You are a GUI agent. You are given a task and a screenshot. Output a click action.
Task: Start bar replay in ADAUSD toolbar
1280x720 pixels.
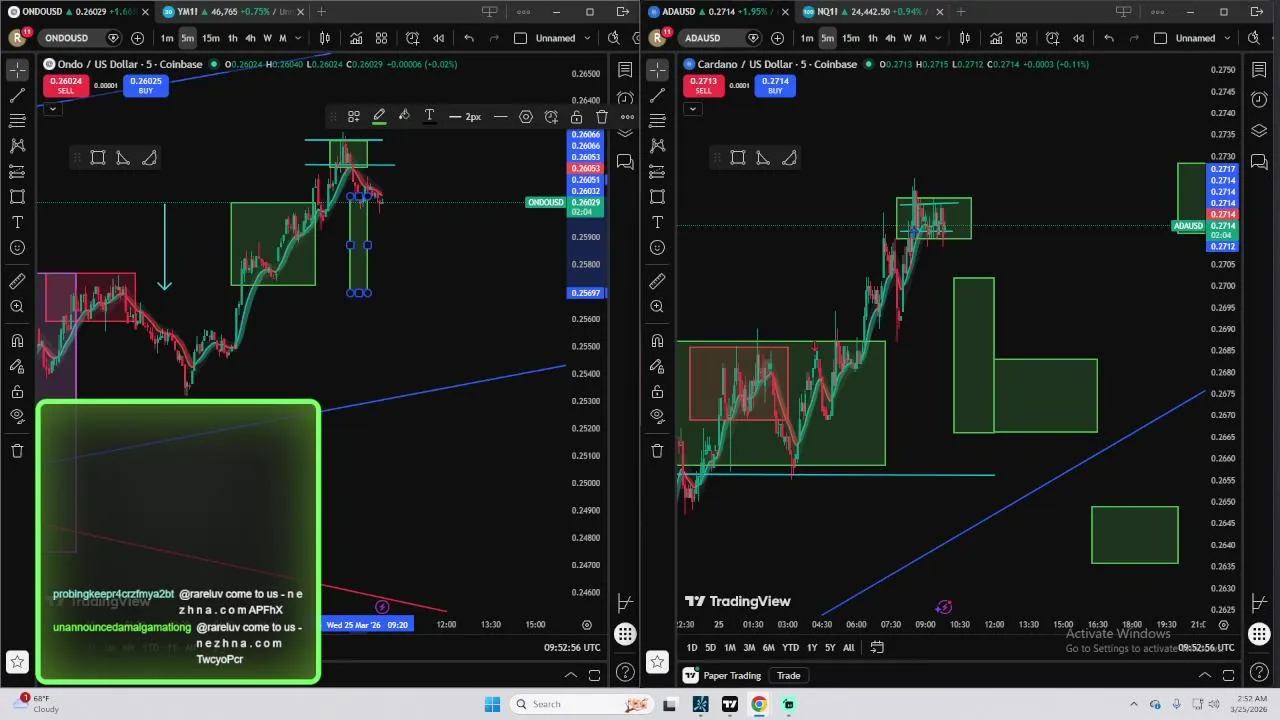(x=1078, y=38)
